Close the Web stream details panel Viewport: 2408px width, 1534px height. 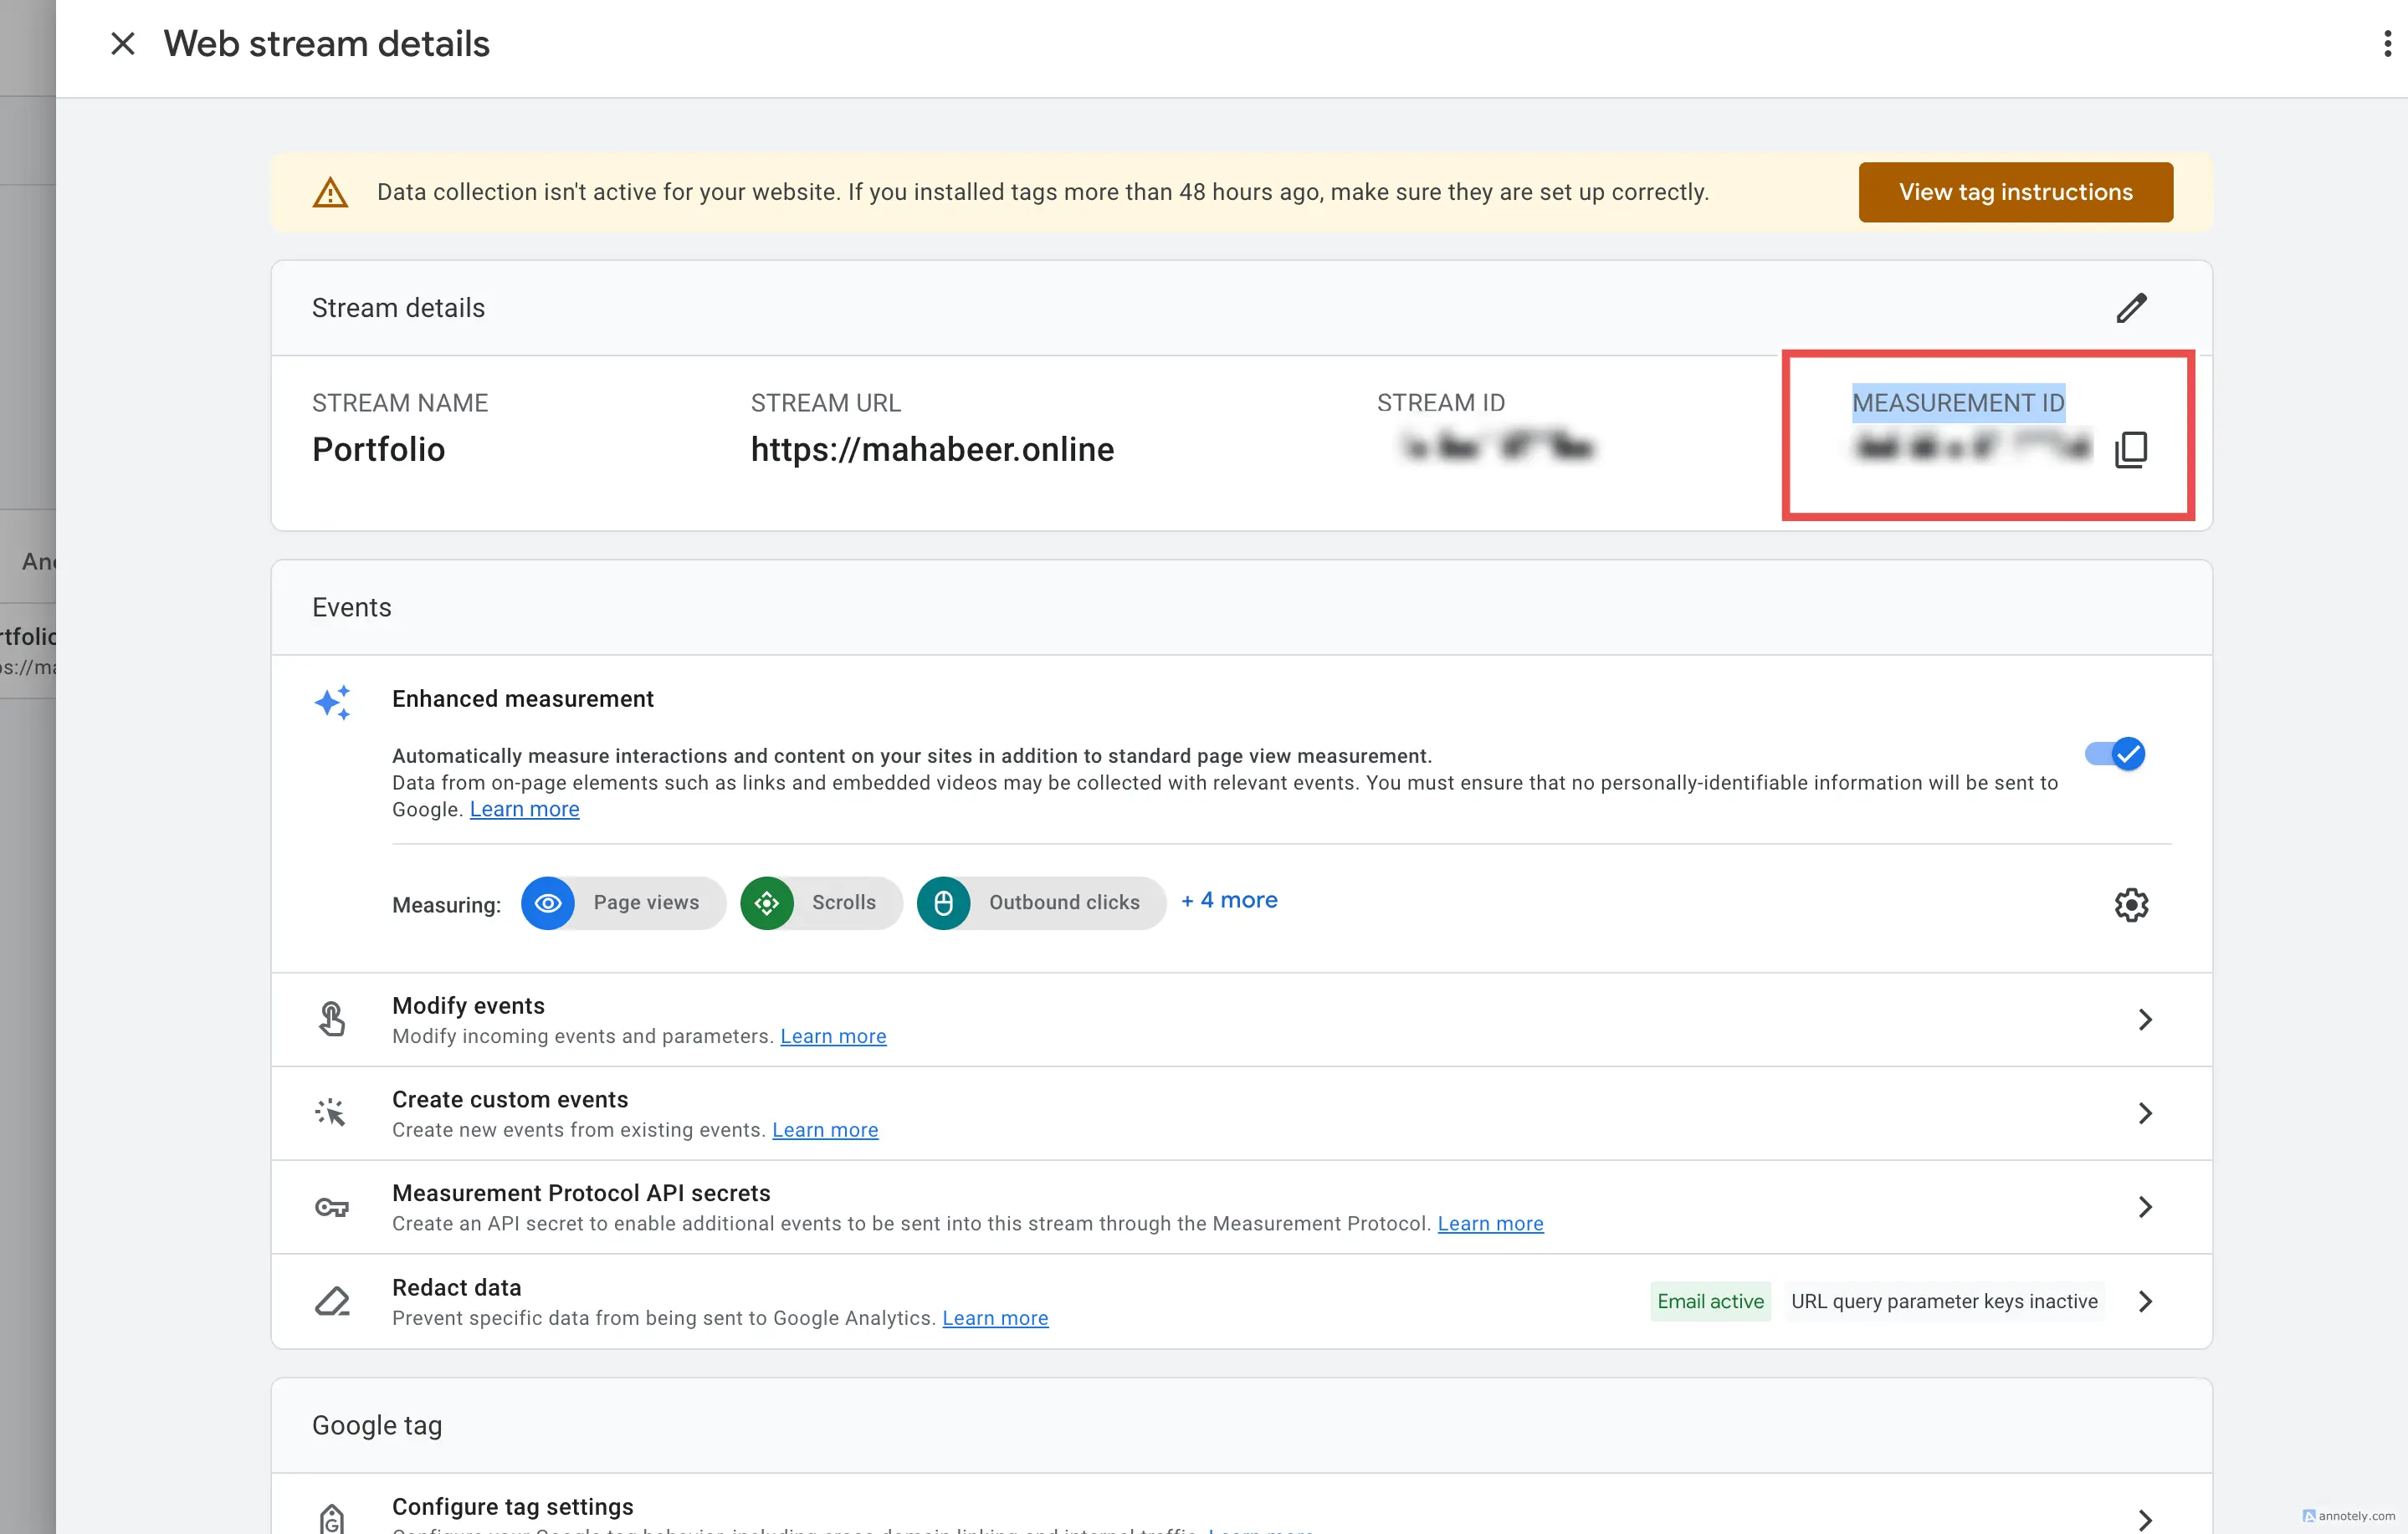[122, 43]
